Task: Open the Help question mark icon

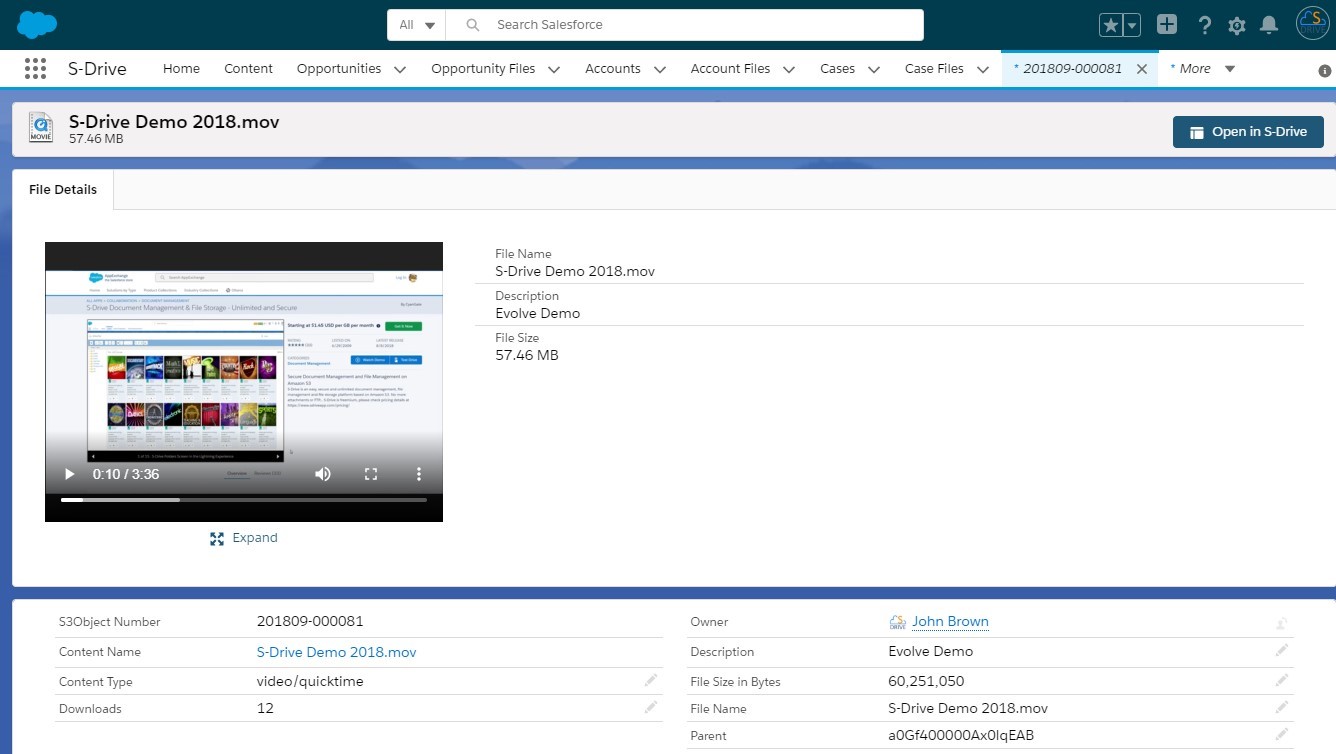Action: pos(1205,25)
